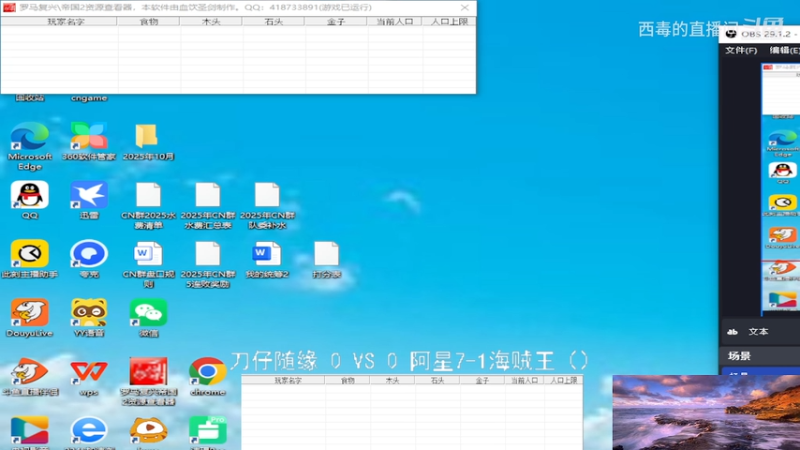This screenshot has height=450, width=800.
Task: Open the blue e browser shortcut
Action: pos(89,433)
